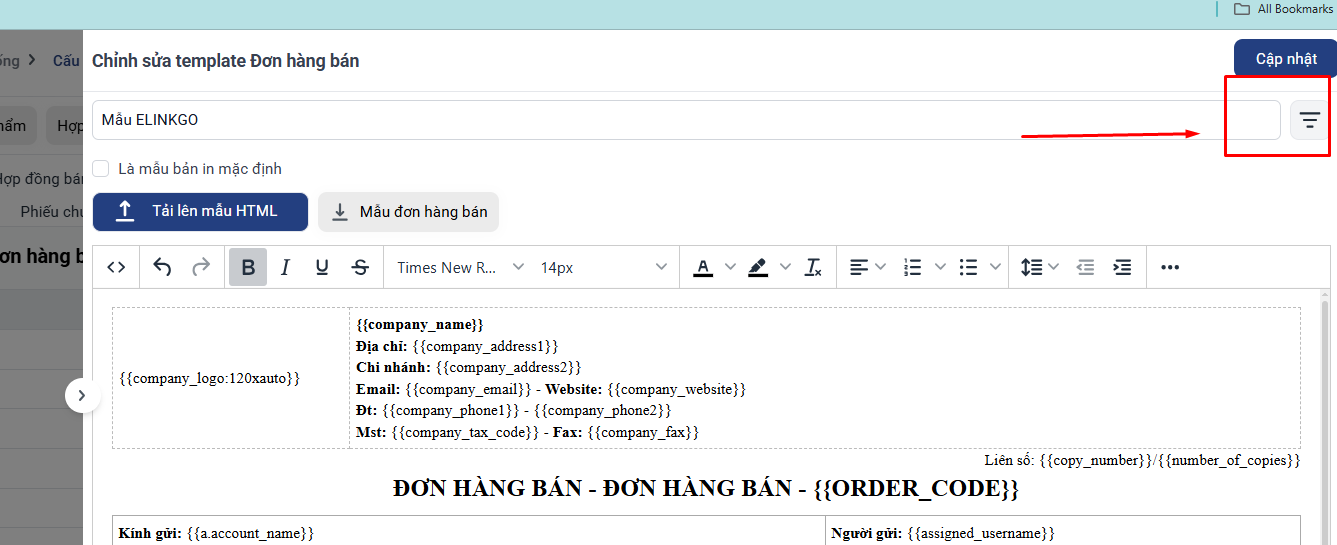
Task: Apply italic formatting
Action: pos(285,267)
